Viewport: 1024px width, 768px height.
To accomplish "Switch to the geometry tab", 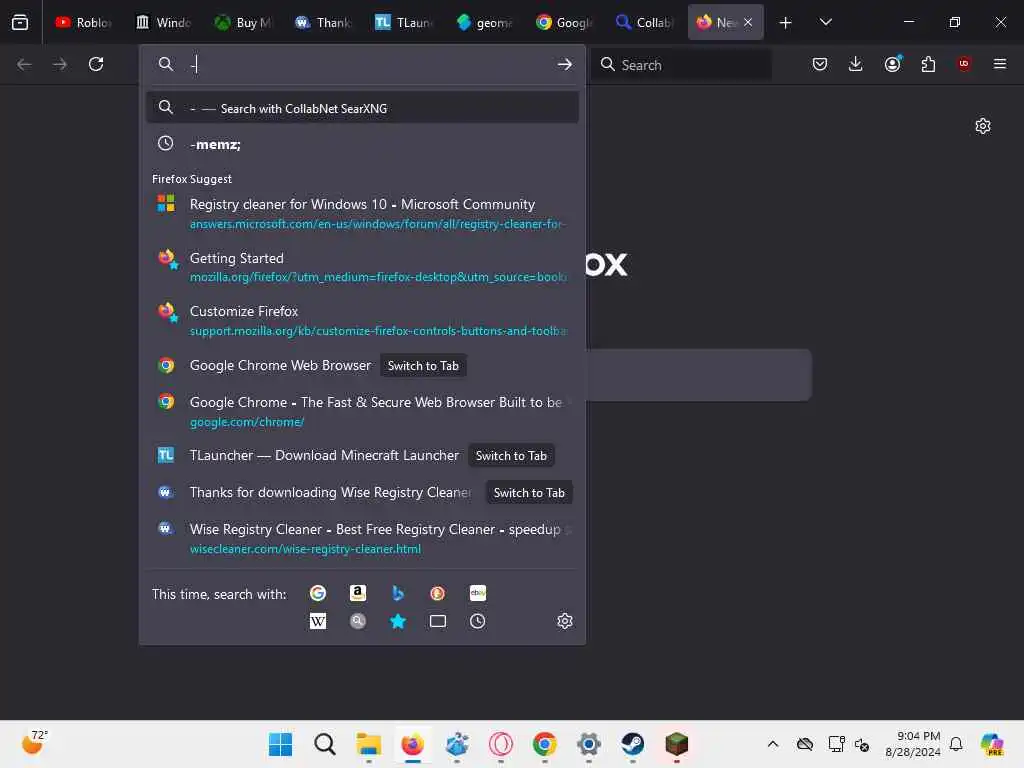I will click(x=483, y=23).
